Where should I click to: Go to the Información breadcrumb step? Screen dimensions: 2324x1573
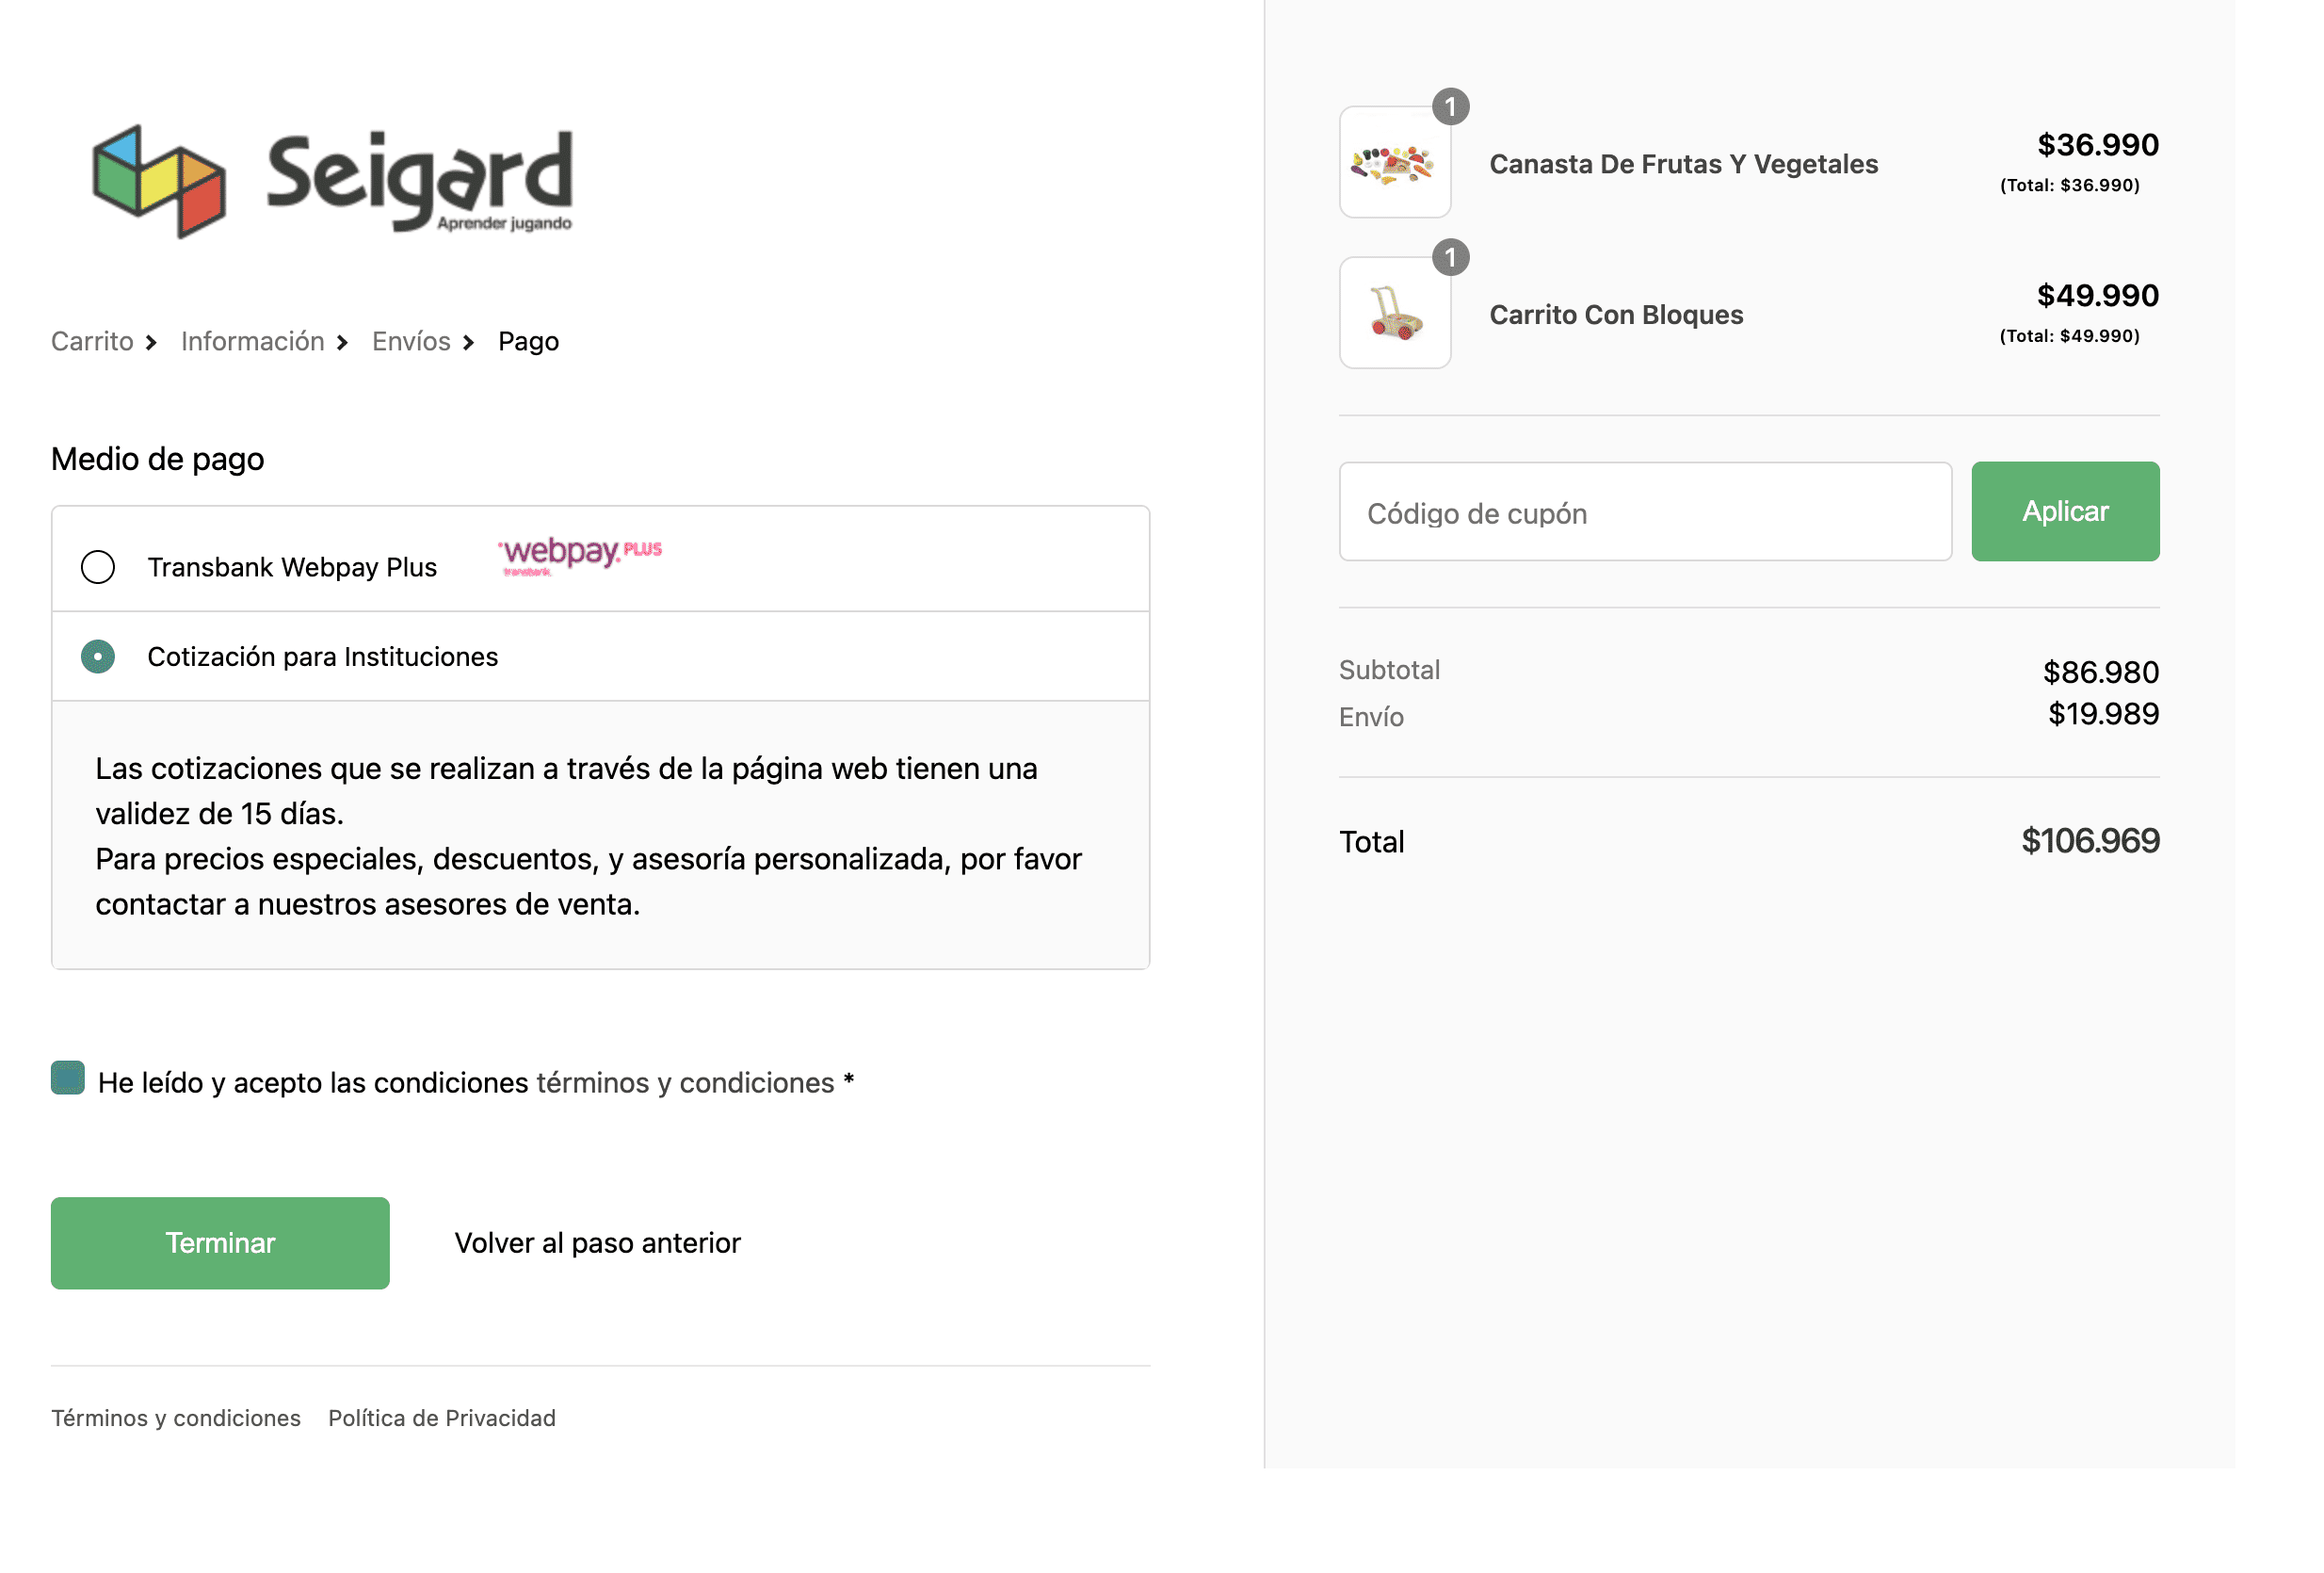(x=253, y=342)
